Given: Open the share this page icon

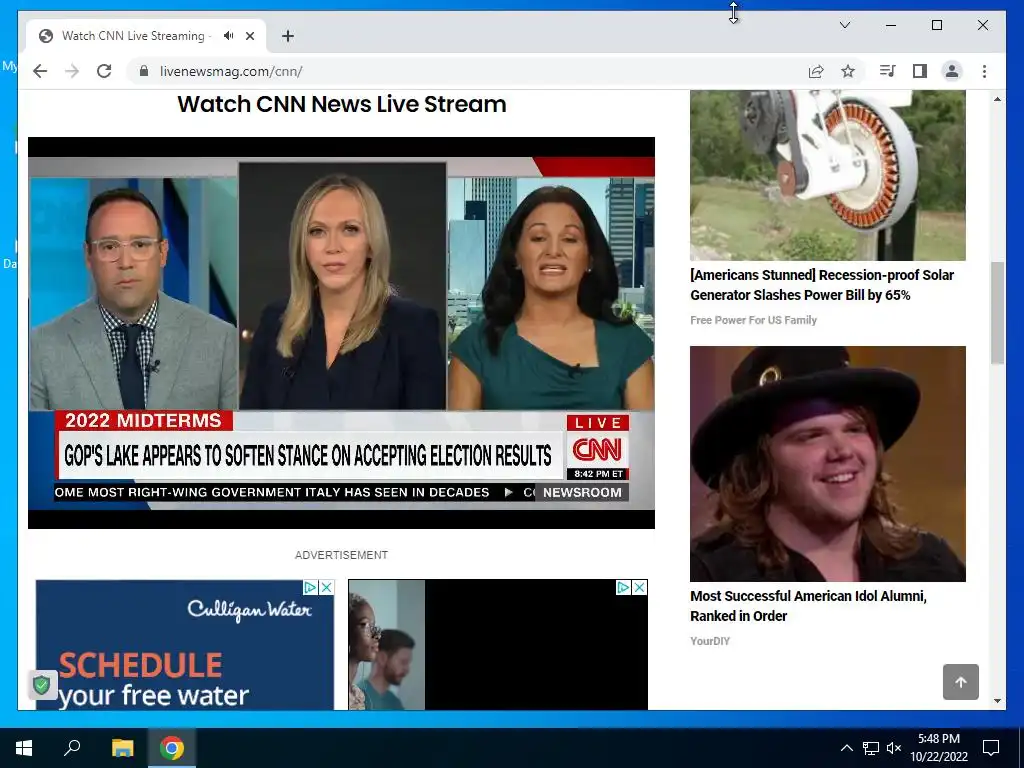Looking at the screenshot, I should (816, 71).
